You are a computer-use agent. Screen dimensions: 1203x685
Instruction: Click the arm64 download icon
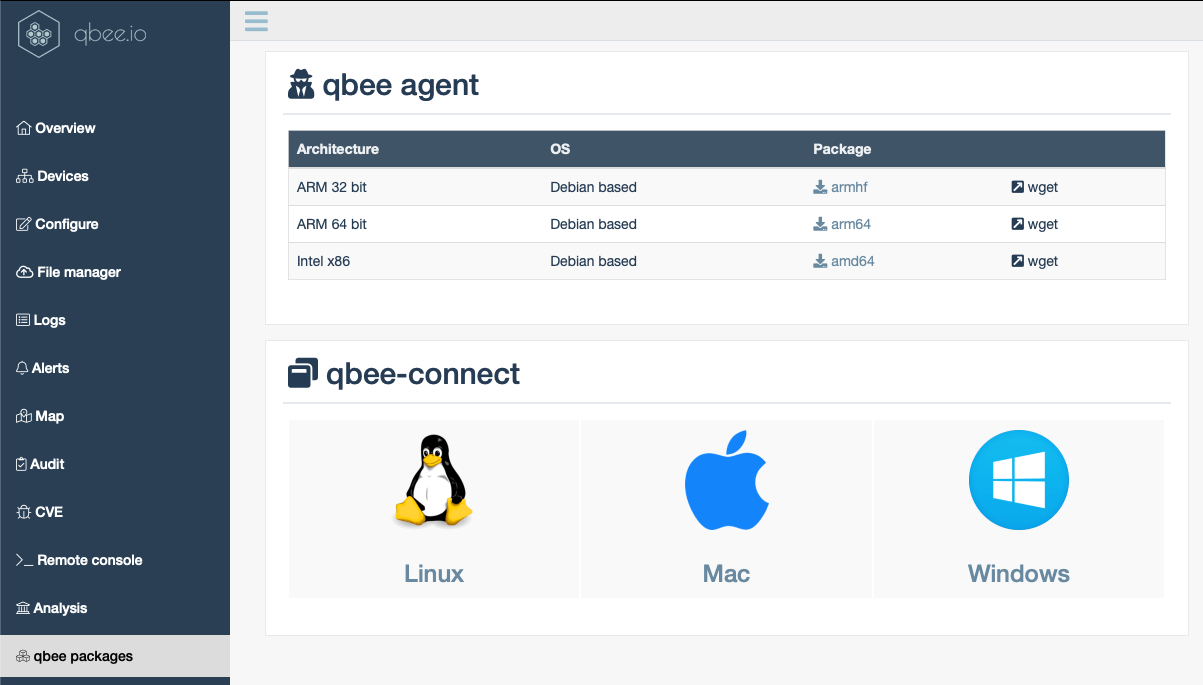[820, 224]
